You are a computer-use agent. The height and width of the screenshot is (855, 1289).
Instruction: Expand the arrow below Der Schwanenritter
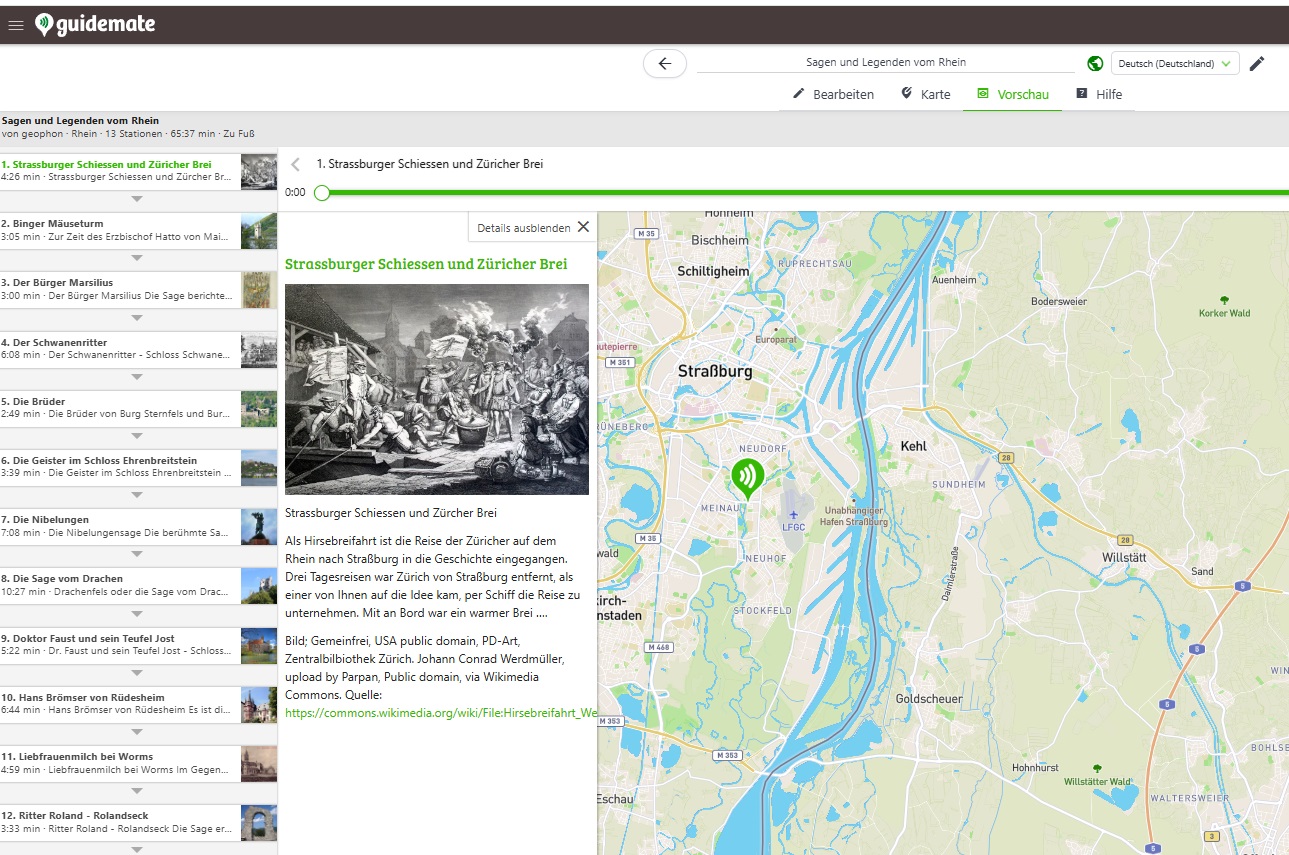[138, 377]
